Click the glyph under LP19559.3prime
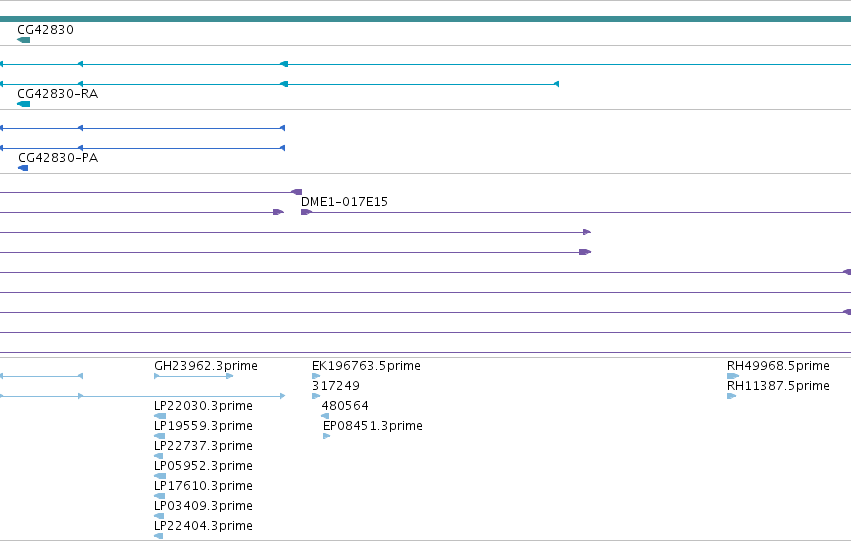 [x=160, y=436]
